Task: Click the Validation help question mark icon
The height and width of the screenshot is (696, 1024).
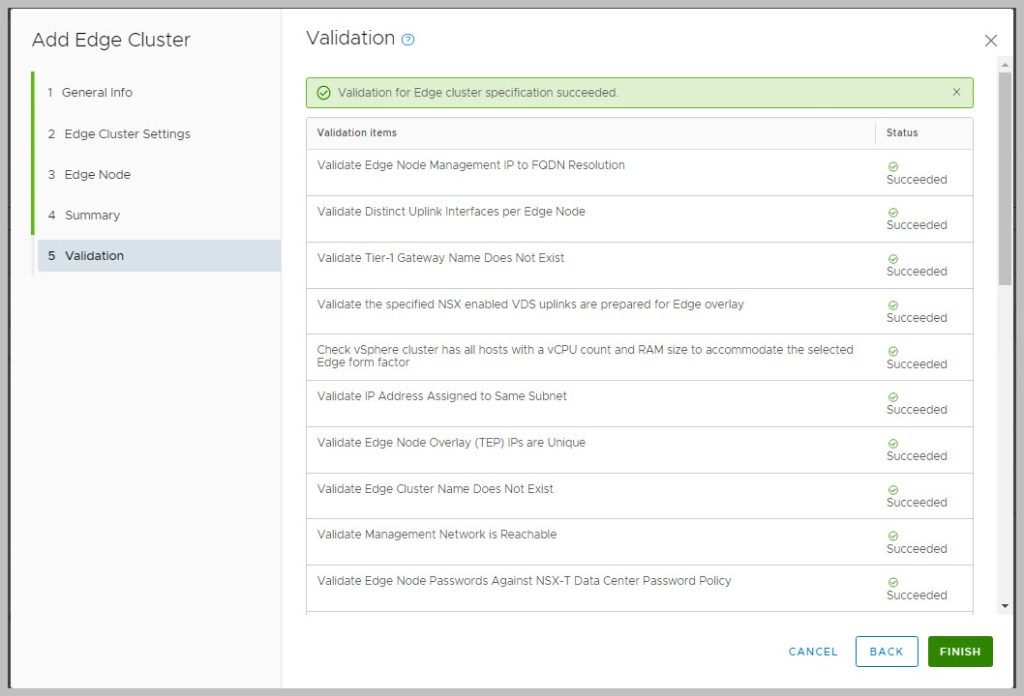Action: (408, 40)
